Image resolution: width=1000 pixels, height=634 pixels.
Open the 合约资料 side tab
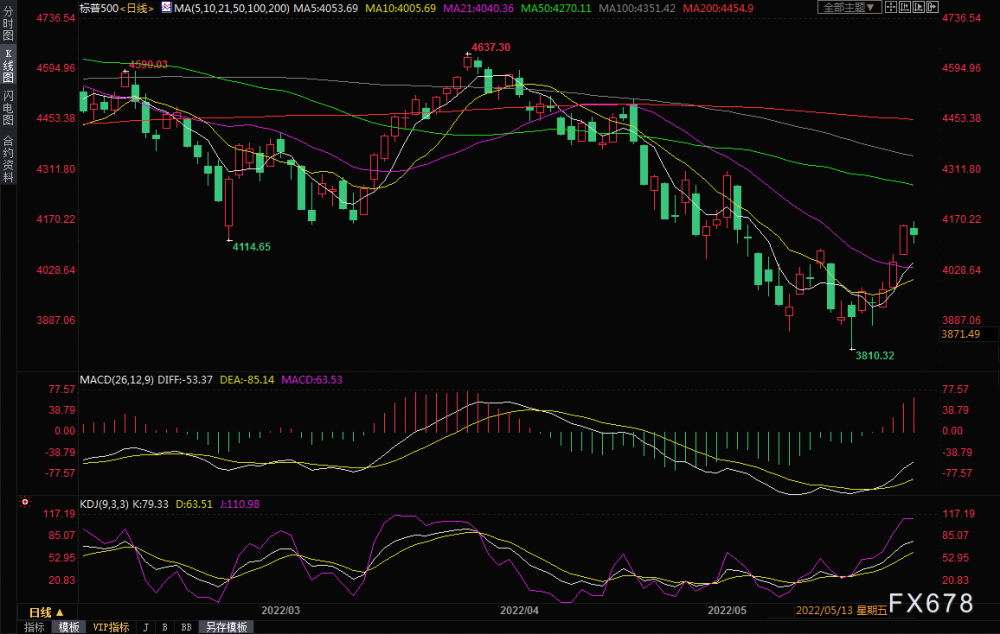coord(8,159)
